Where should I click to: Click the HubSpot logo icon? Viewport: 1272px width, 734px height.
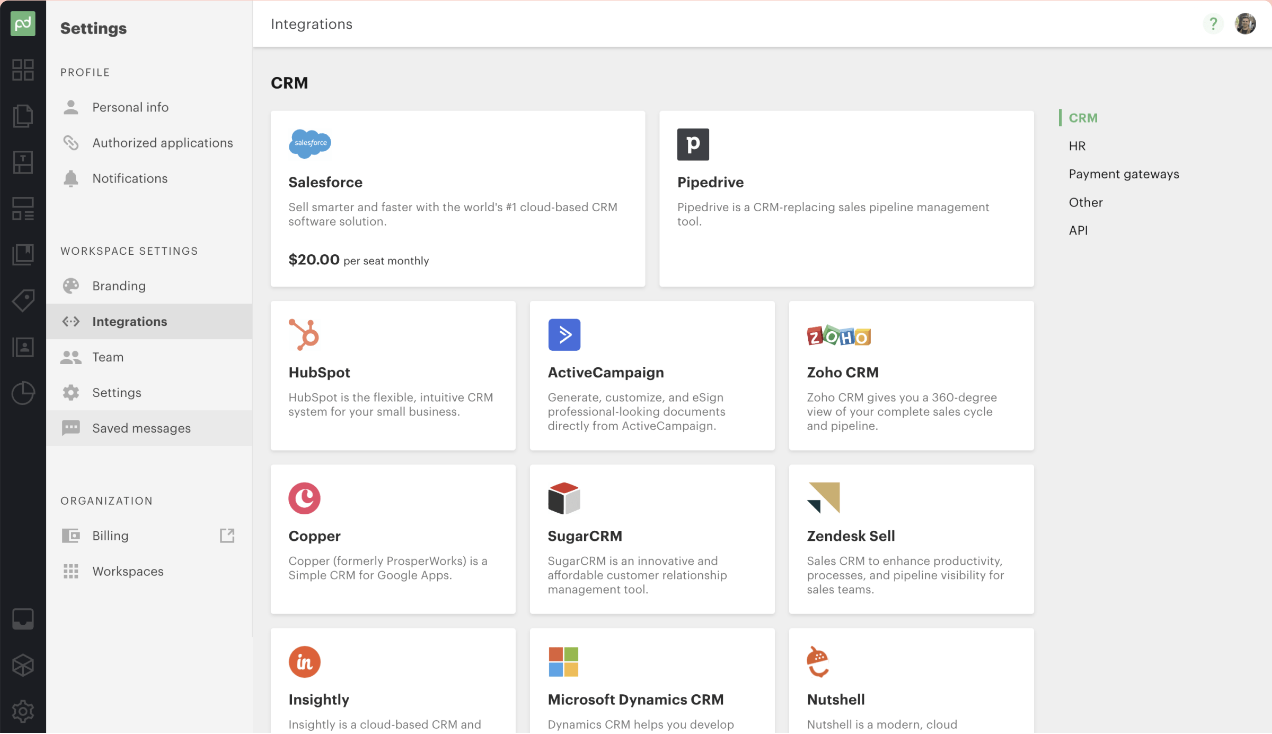[303, 335]
